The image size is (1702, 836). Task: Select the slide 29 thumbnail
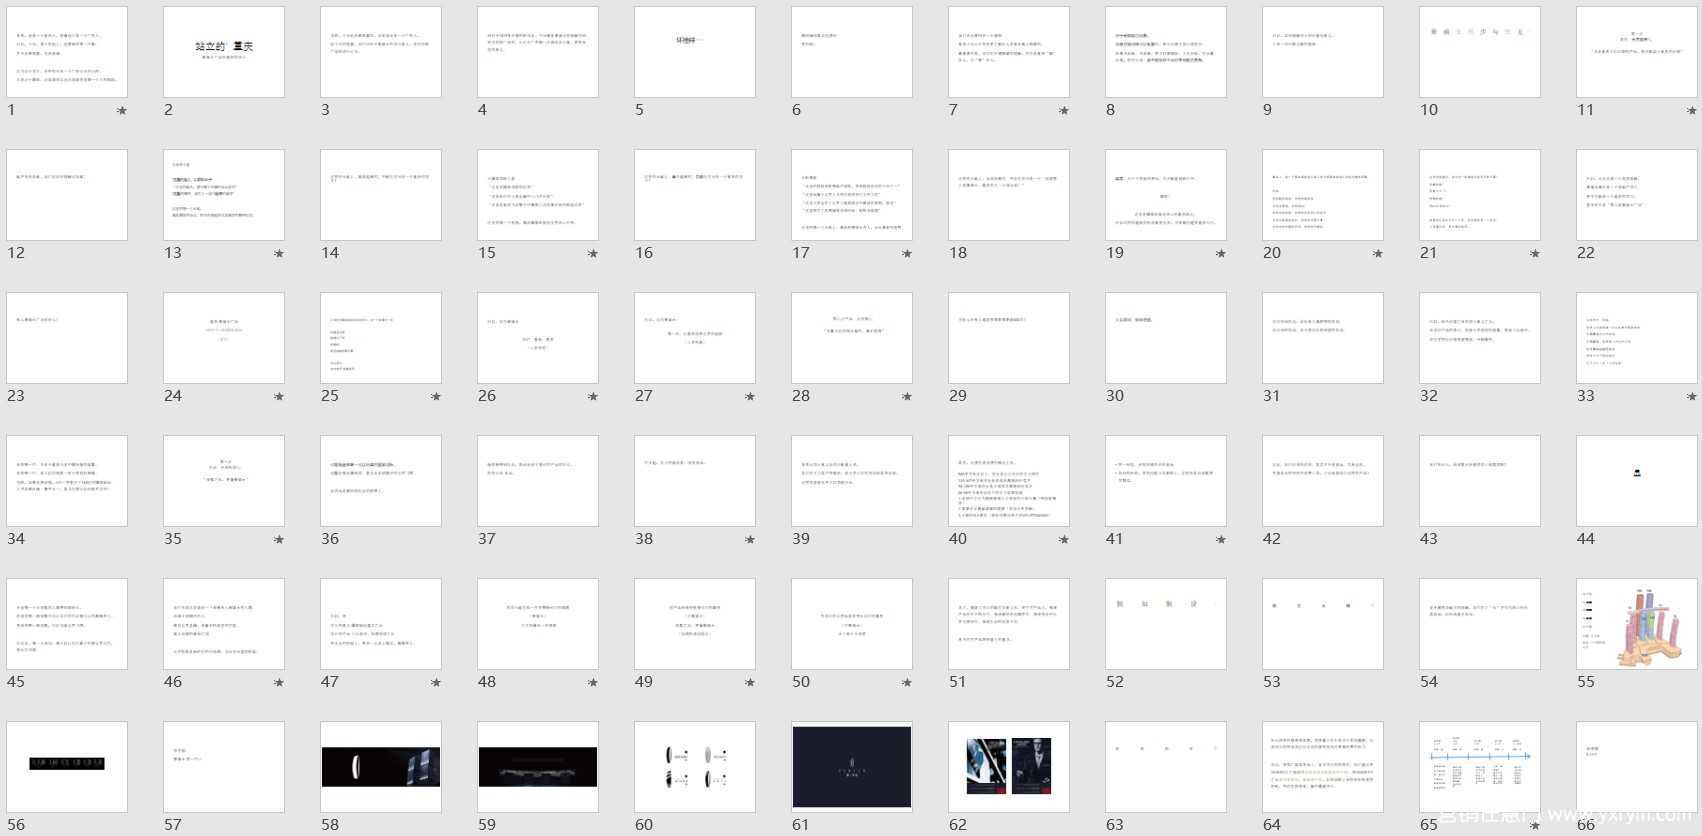click(1009, 338)
